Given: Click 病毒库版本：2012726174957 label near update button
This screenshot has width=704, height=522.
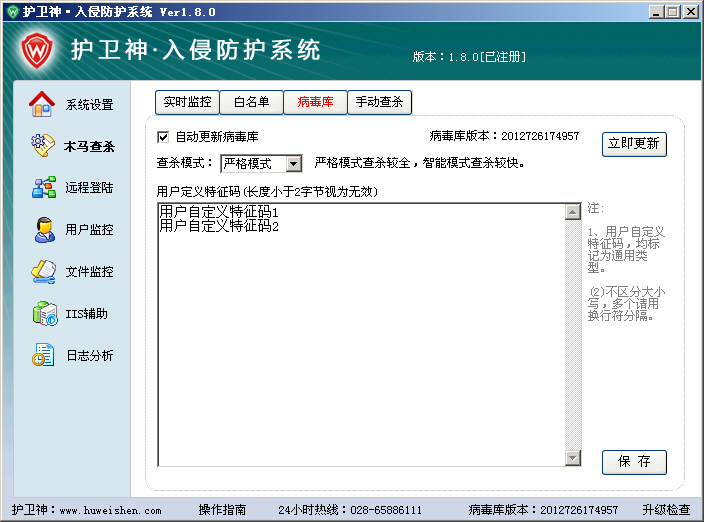Looking at the screenshot, I should point(504,136).
